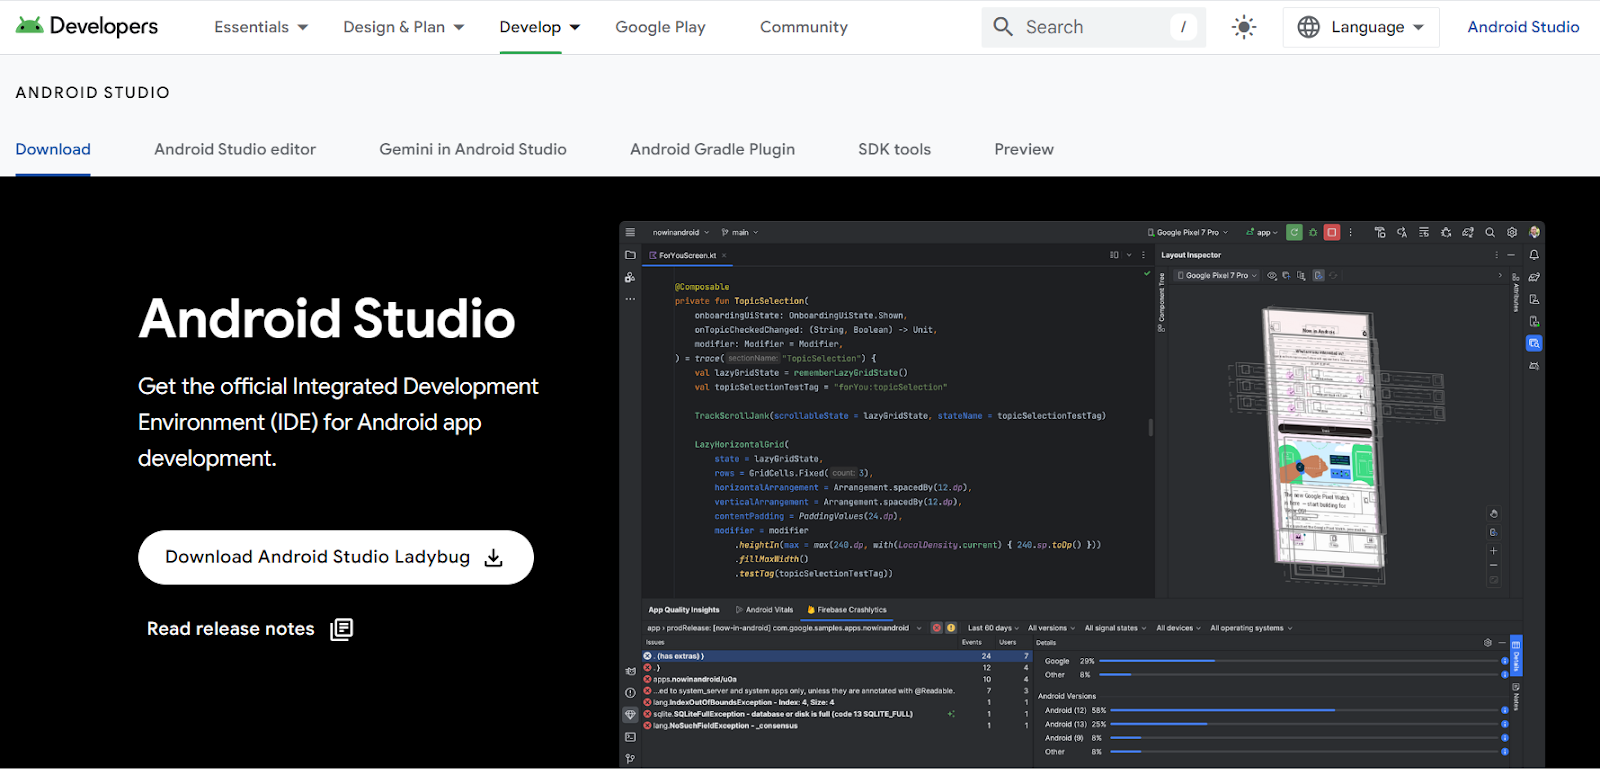Screen dimensions: 1600x775
Task: Open the Language selector dropdown
Action: tap(1361, 27)
